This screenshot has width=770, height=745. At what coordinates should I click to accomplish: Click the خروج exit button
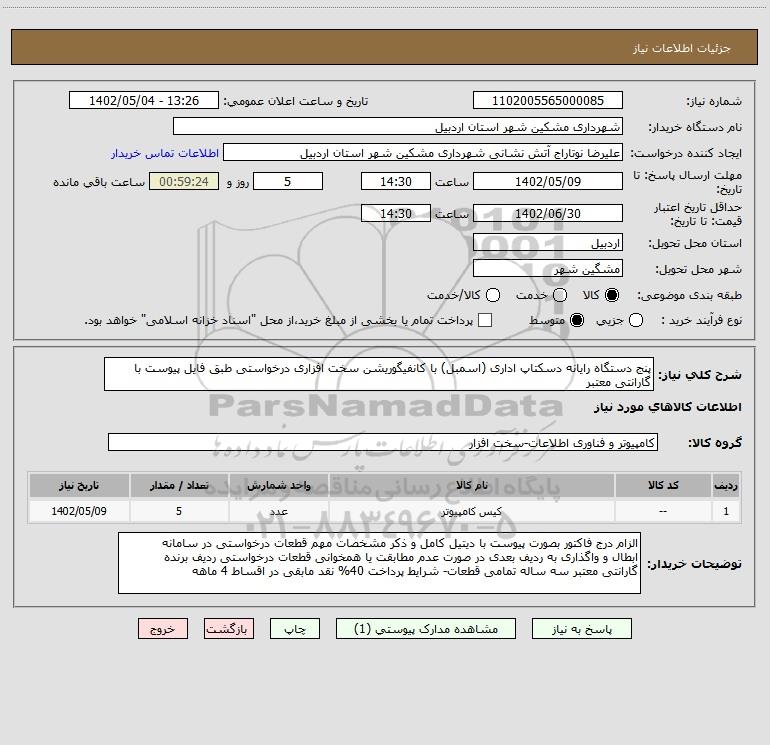pos(163,629)
